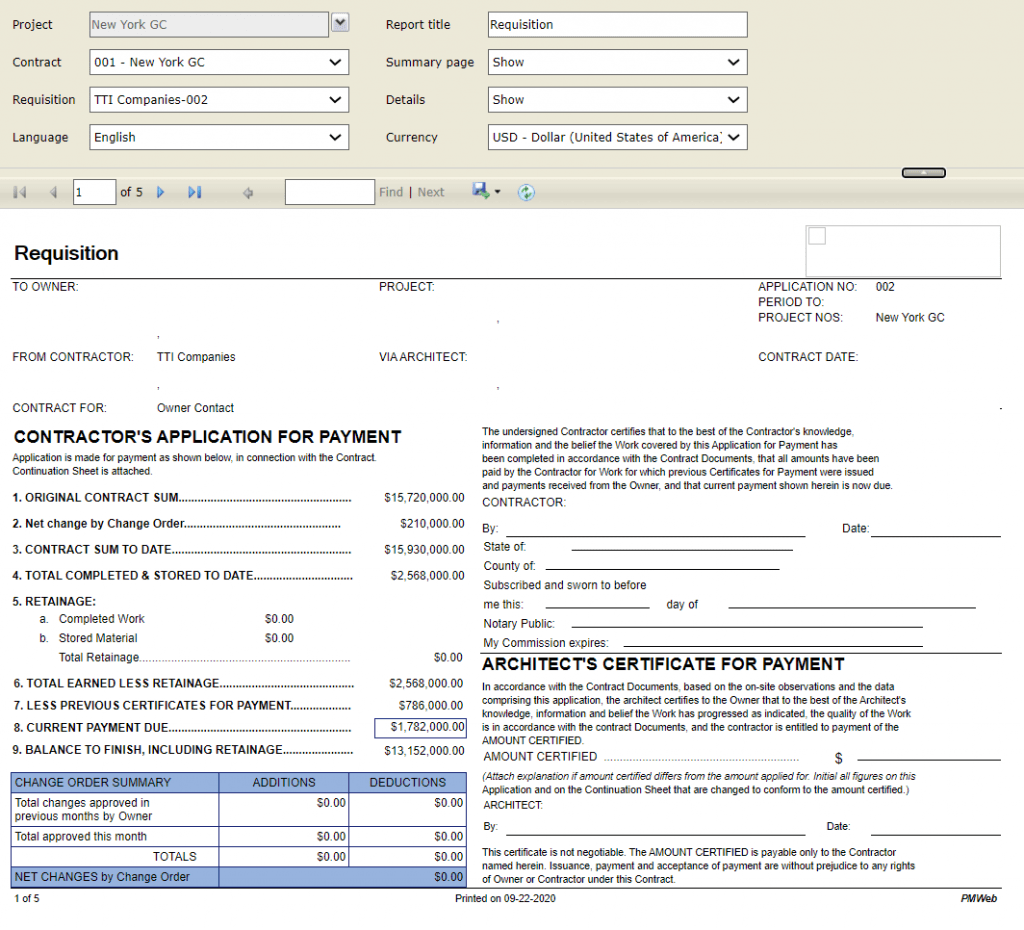1024x930 pixels.
Task: Click the Total approved this month row
Action: 238,837
